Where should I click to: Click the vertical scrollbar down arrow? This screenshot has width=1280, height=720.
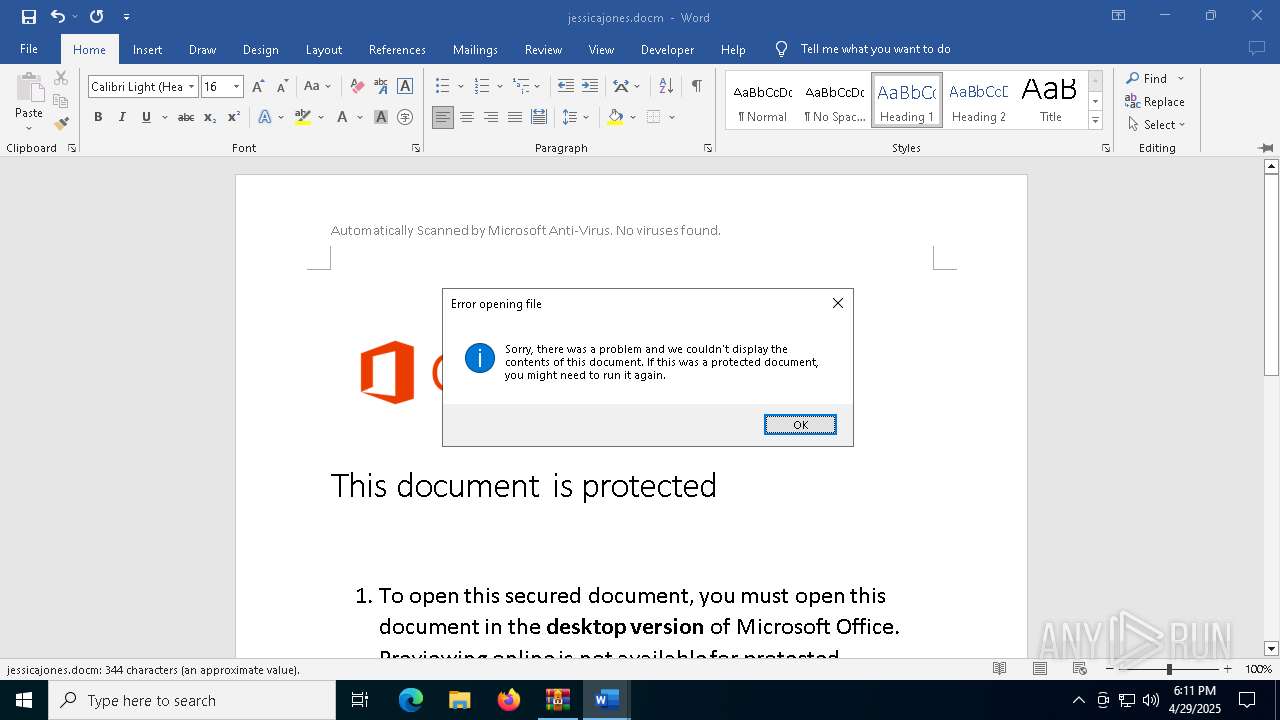tap(1271, 649)
